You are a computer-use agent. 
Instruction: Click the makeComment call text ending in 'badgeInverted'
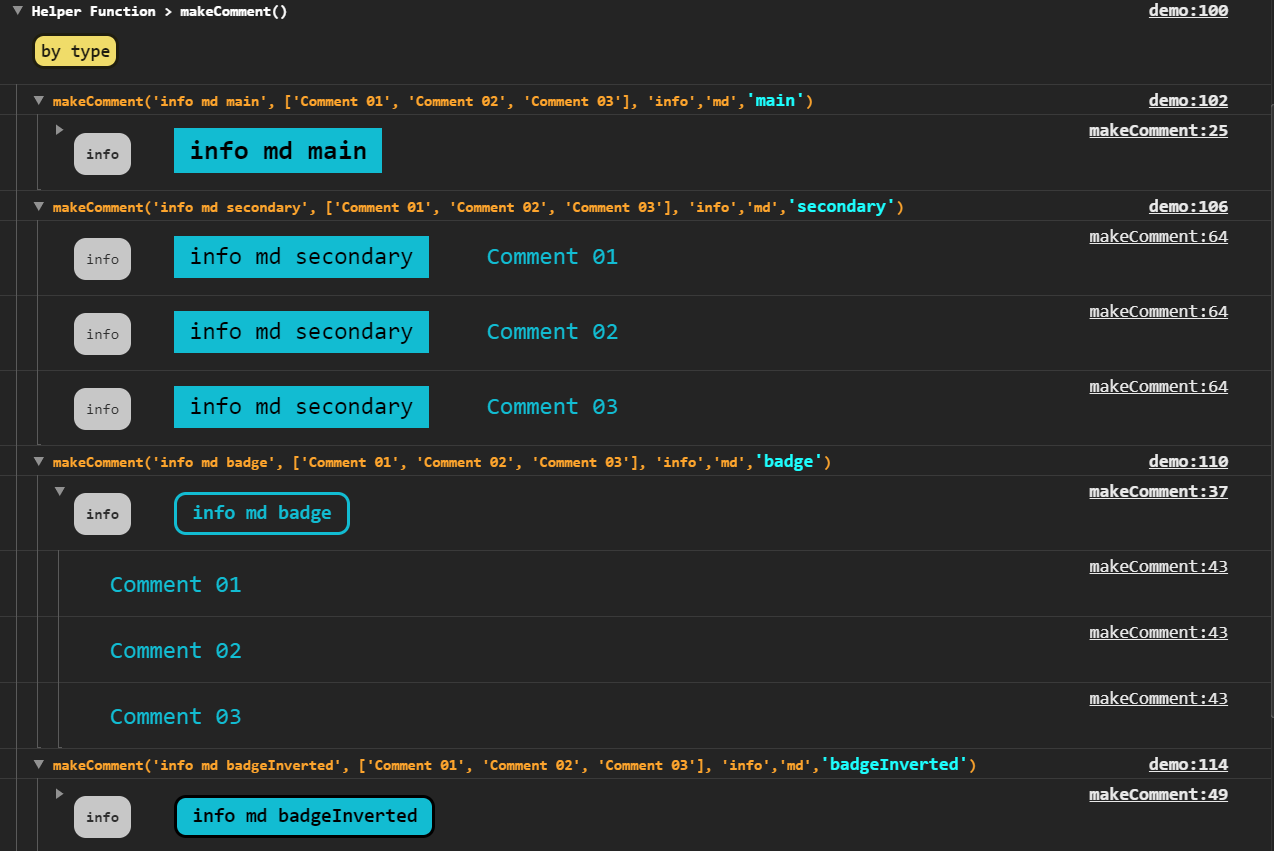514,765
